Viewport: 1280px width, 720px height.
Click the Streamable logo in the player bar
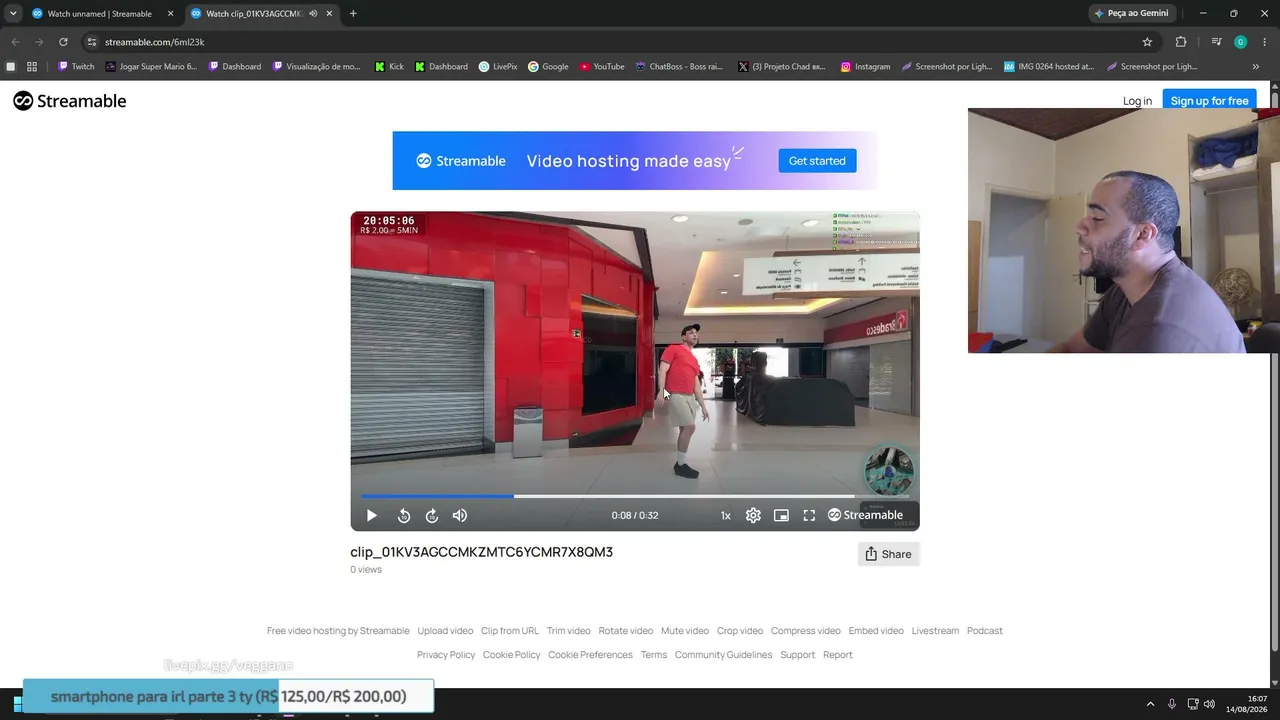coord(865,515)
